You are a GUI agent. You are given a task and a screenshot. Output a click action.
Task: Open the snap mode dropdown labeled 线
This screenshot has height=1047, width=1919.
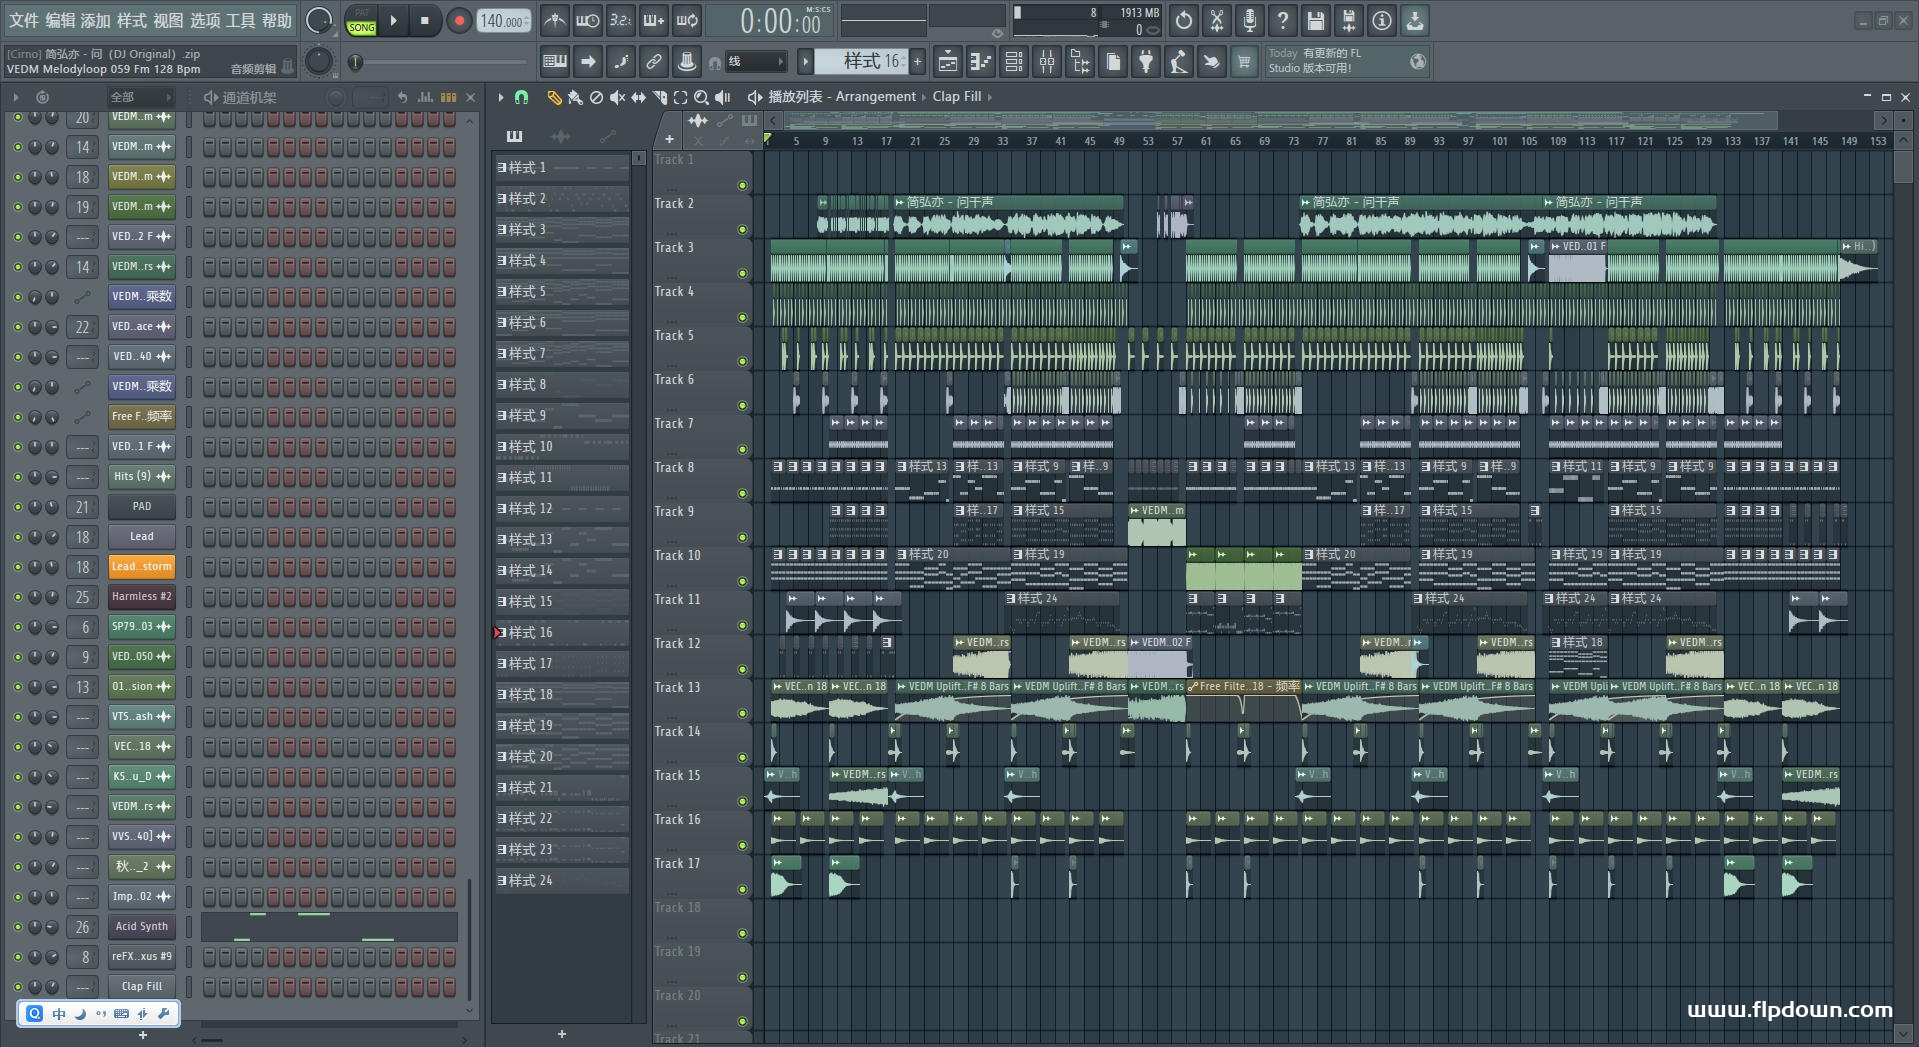756,62
